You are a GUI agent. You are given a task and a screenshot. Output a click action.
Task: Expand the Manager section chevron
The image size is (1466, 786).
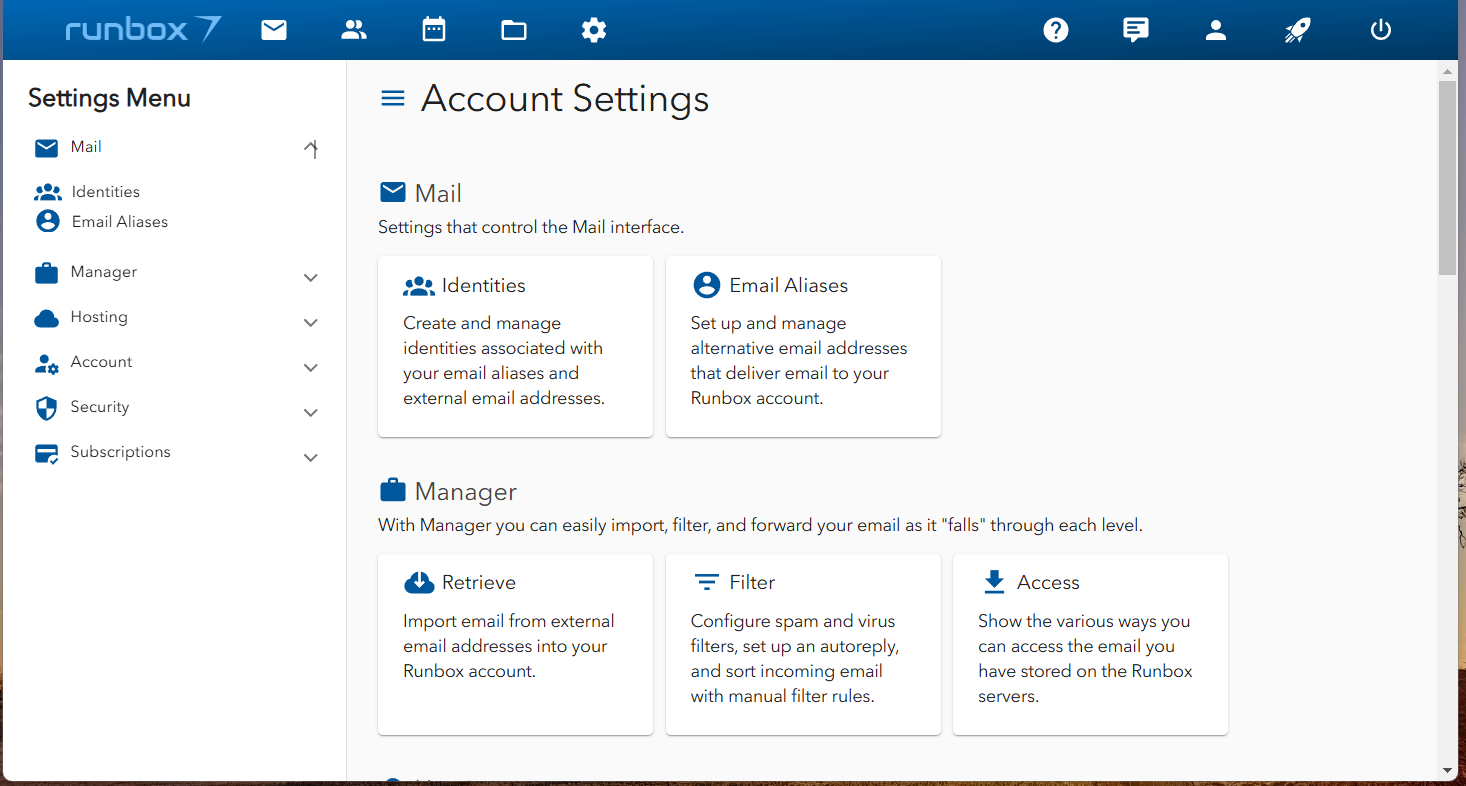pos(311,278)
